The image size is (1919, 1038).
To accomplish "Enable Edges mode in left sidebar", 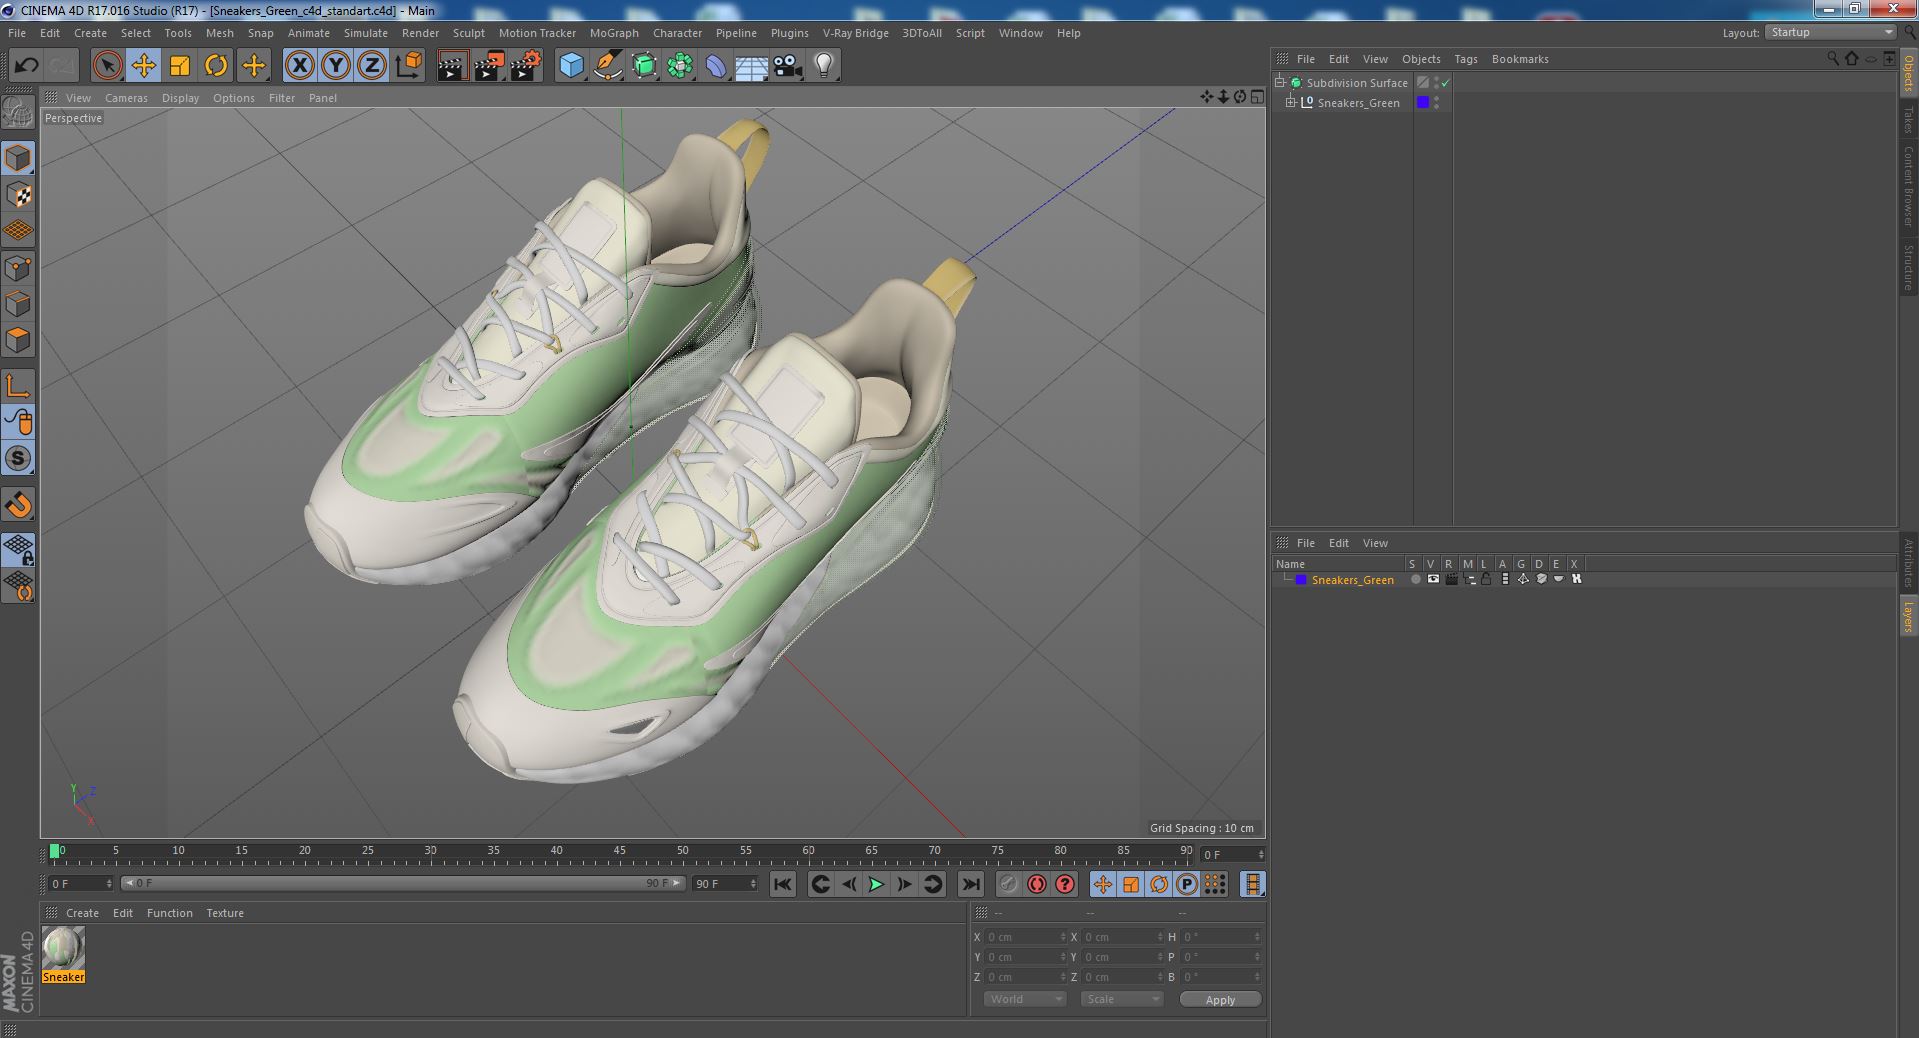I will pos(18,304).
